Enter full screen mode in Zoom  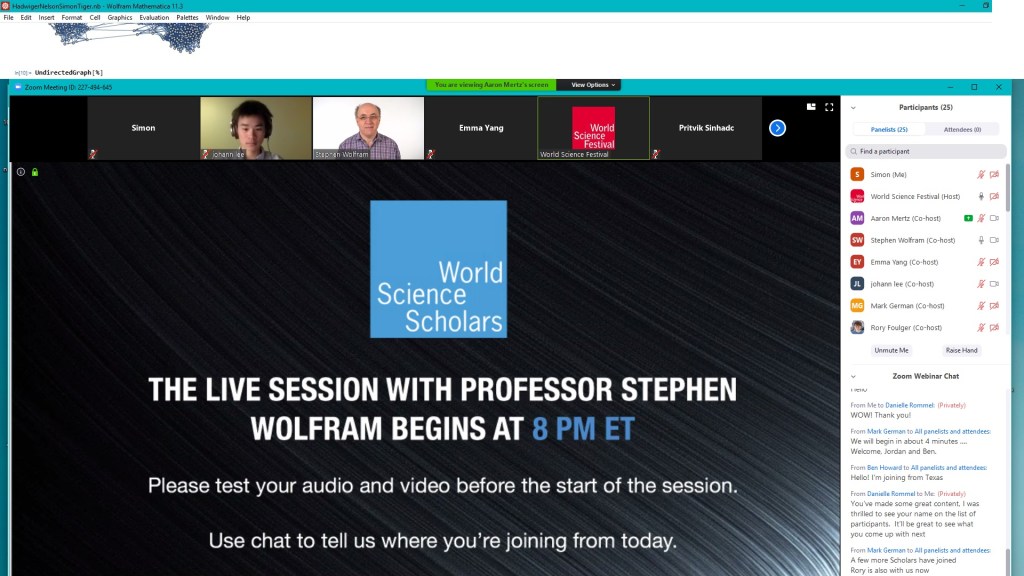[829, 107]
